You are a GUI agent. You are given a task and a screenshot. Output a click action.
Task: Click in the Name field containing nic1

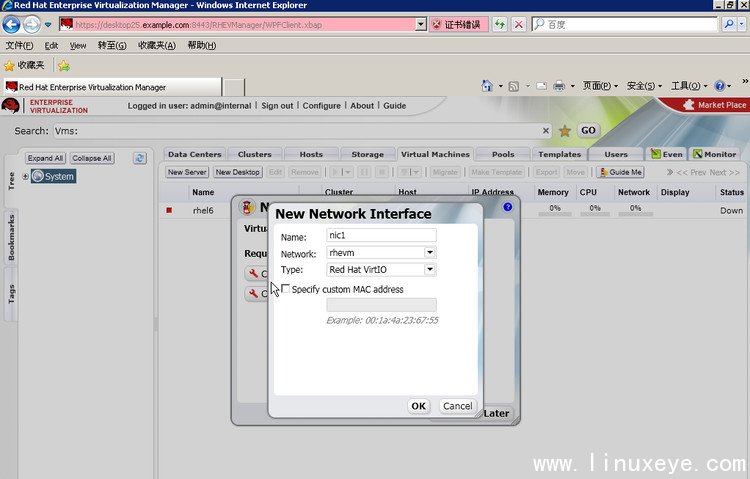click(381, 235)
